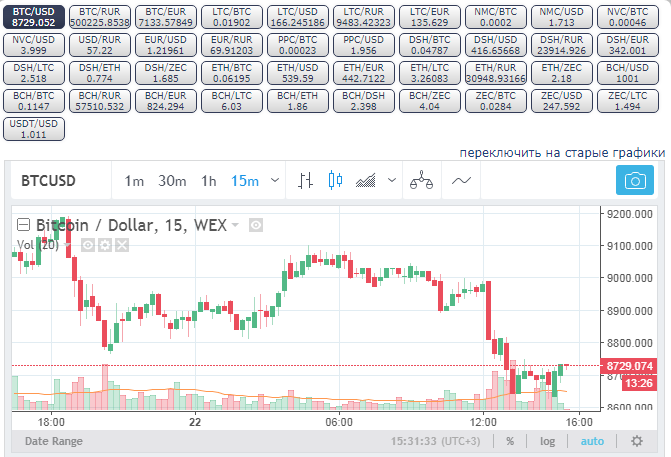The height and width of the screenshot is (457, 671).
Task: Collapse the Bitcoin / Dollar legend box
Action: click(24, 225)
